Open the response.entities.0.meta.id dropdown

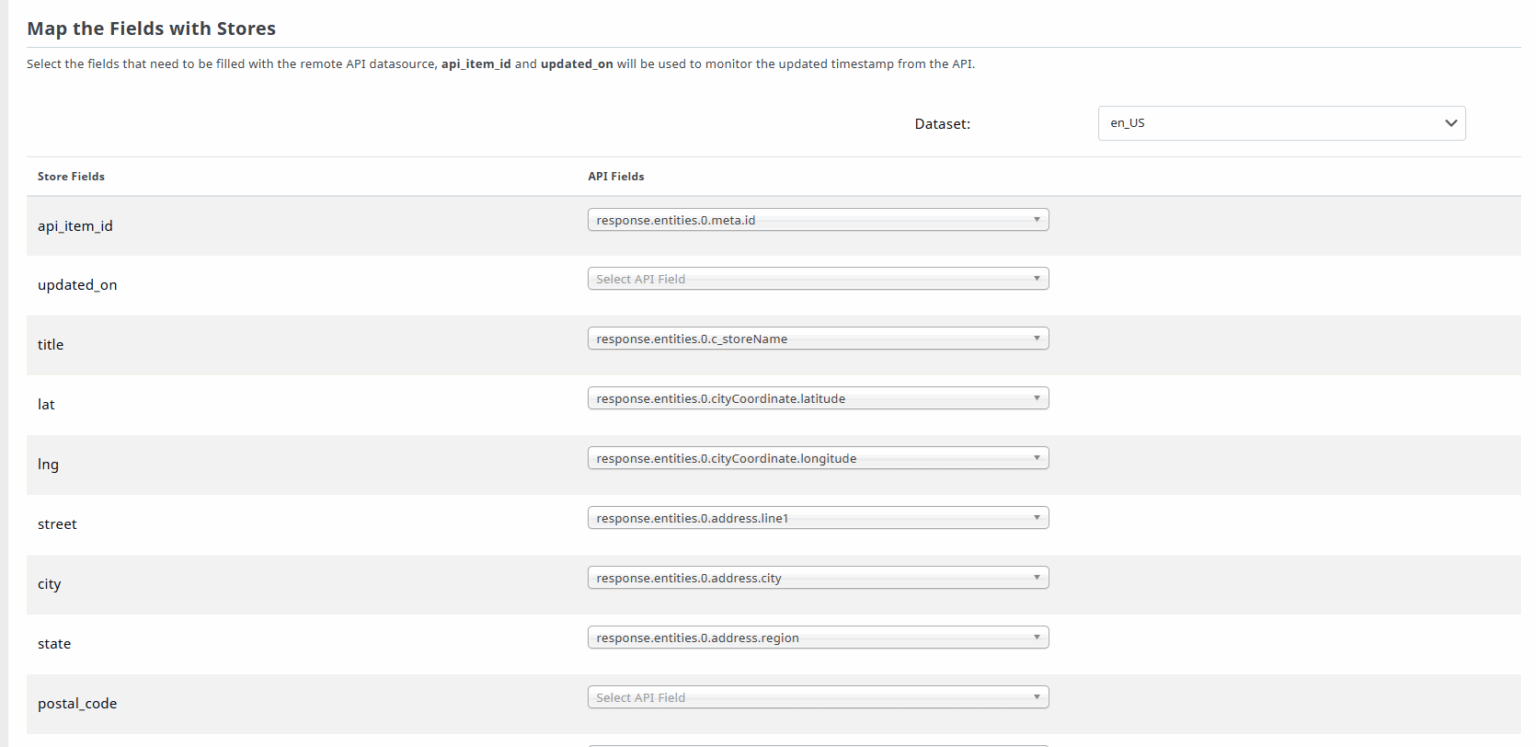pyautogui.click(x=817, y=220)
